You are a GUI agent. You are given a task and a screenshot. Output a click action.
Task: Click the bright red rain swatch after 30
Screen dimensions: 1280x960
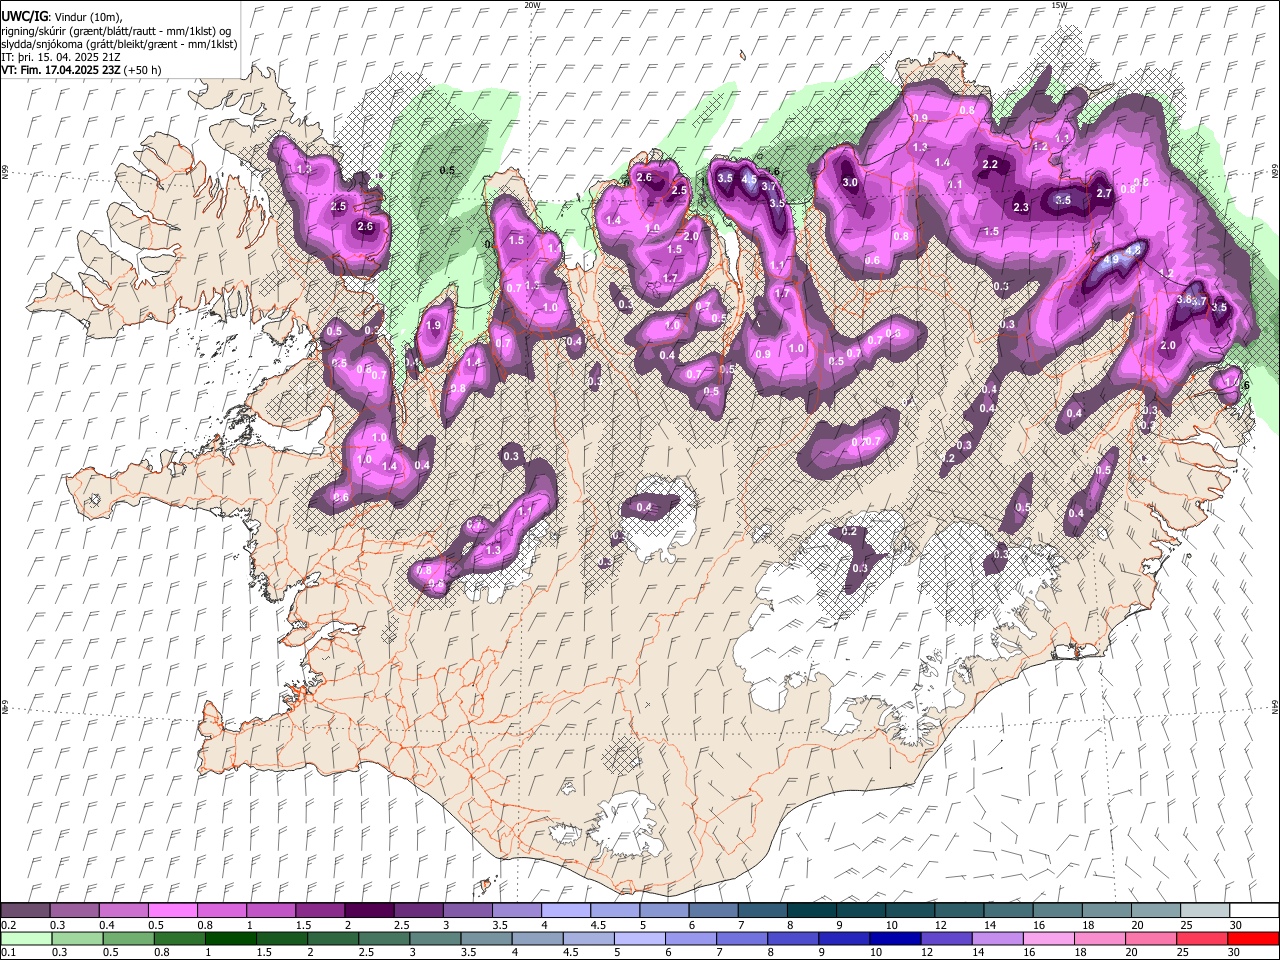pyautogui.click(x=1252, y=938)
